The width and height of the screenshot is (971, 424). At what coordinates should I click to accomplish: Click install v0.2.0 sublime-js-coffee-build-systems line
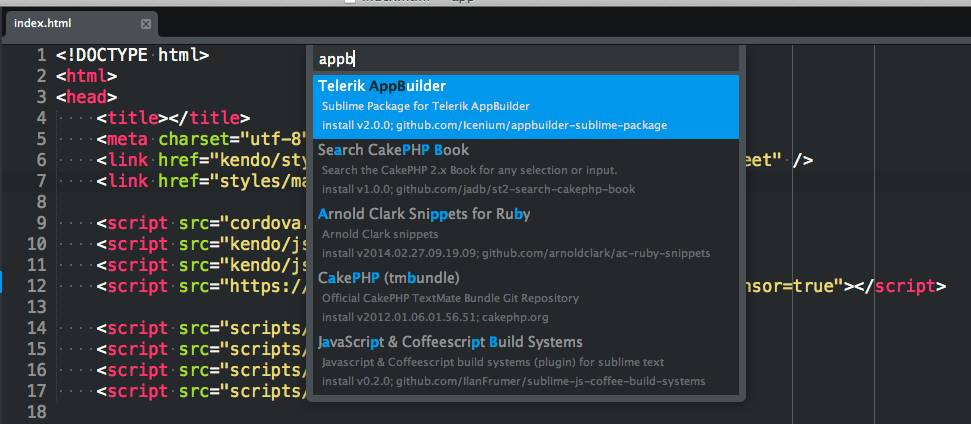click(x=513, y=381)
